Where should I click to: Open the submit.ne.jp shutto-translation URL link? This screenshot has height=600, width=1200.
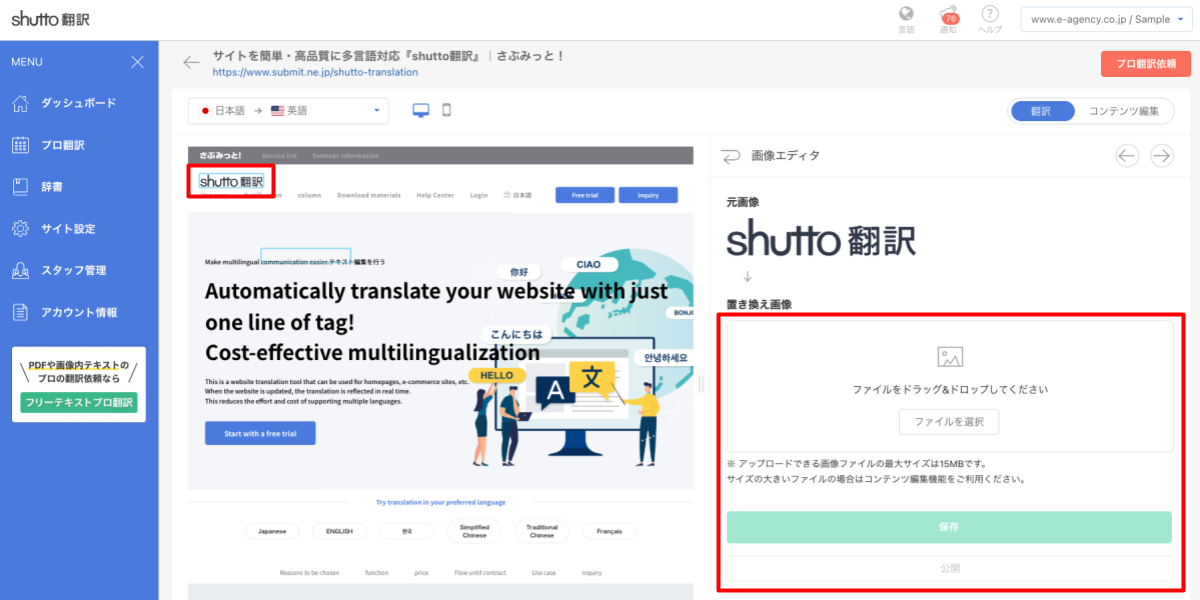(x=315, y=72)
